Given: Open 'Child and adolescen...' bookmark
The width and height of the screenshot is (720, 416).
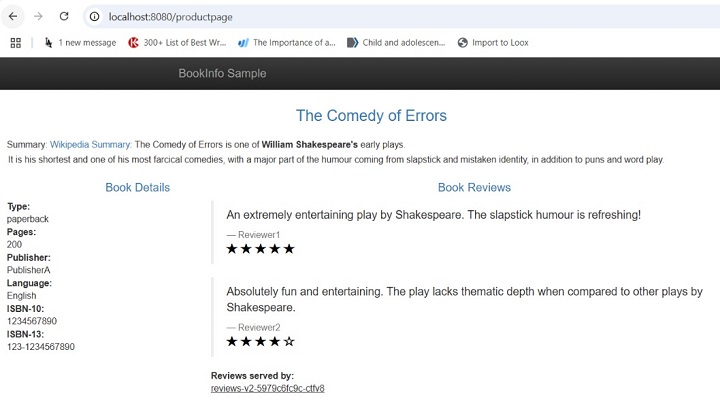Looking at the screenshot, I should (396, 43).
